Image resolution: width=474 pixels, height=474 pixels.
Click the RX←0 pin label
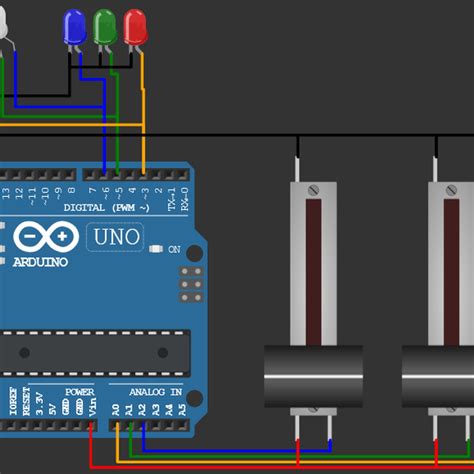[x=185, y=199]
